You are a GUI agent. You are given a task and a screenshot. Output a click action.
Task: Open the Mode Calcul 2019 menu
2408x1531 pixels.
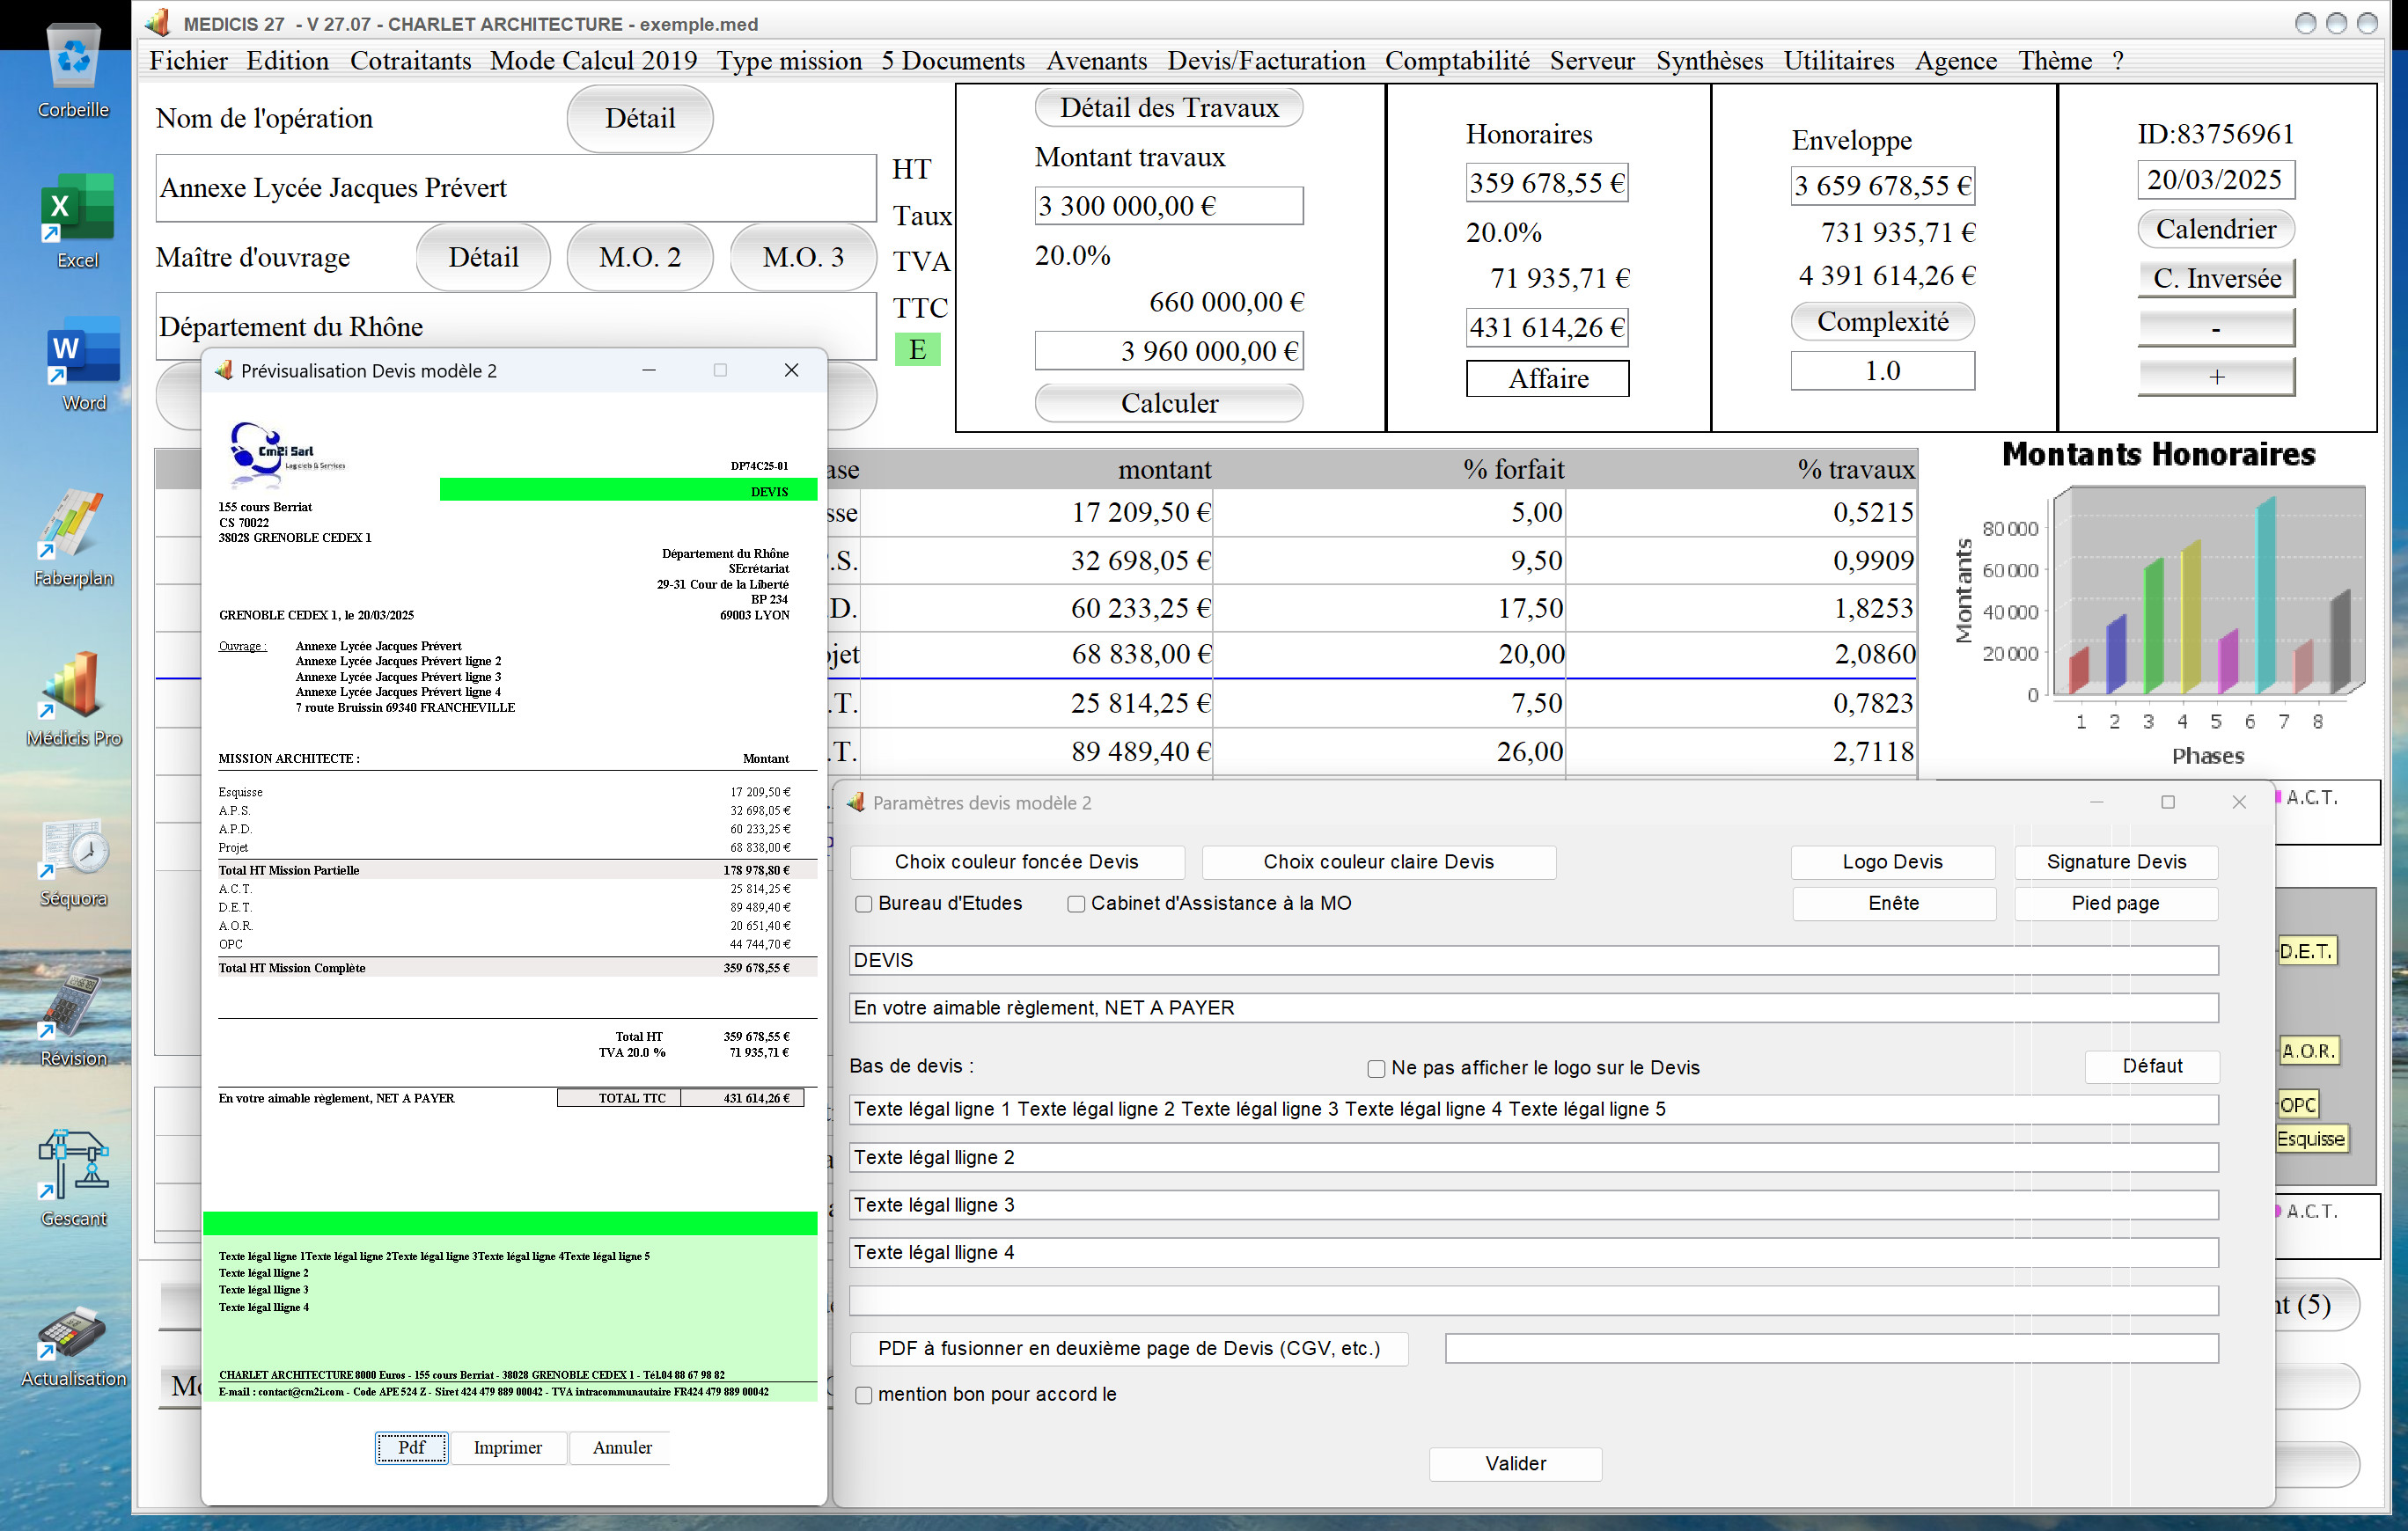click(593, 61)
